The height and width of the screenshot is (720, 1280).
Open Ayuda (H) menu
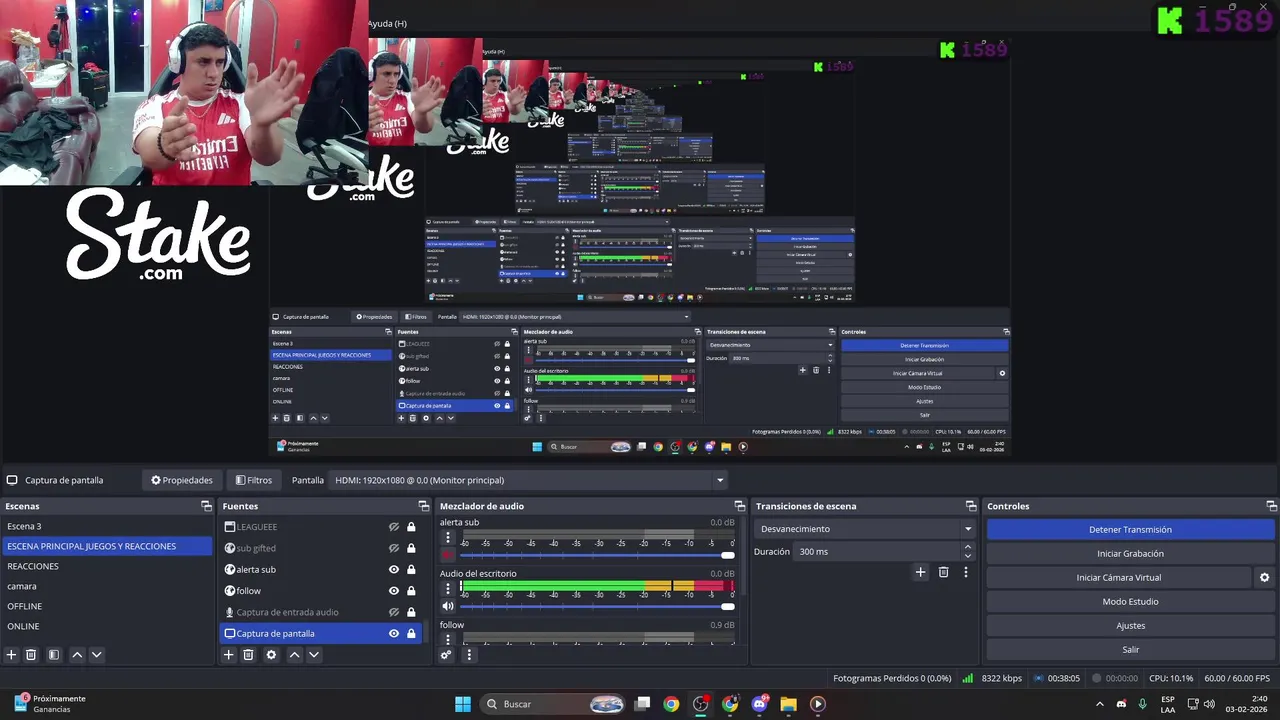coord(387,23)
